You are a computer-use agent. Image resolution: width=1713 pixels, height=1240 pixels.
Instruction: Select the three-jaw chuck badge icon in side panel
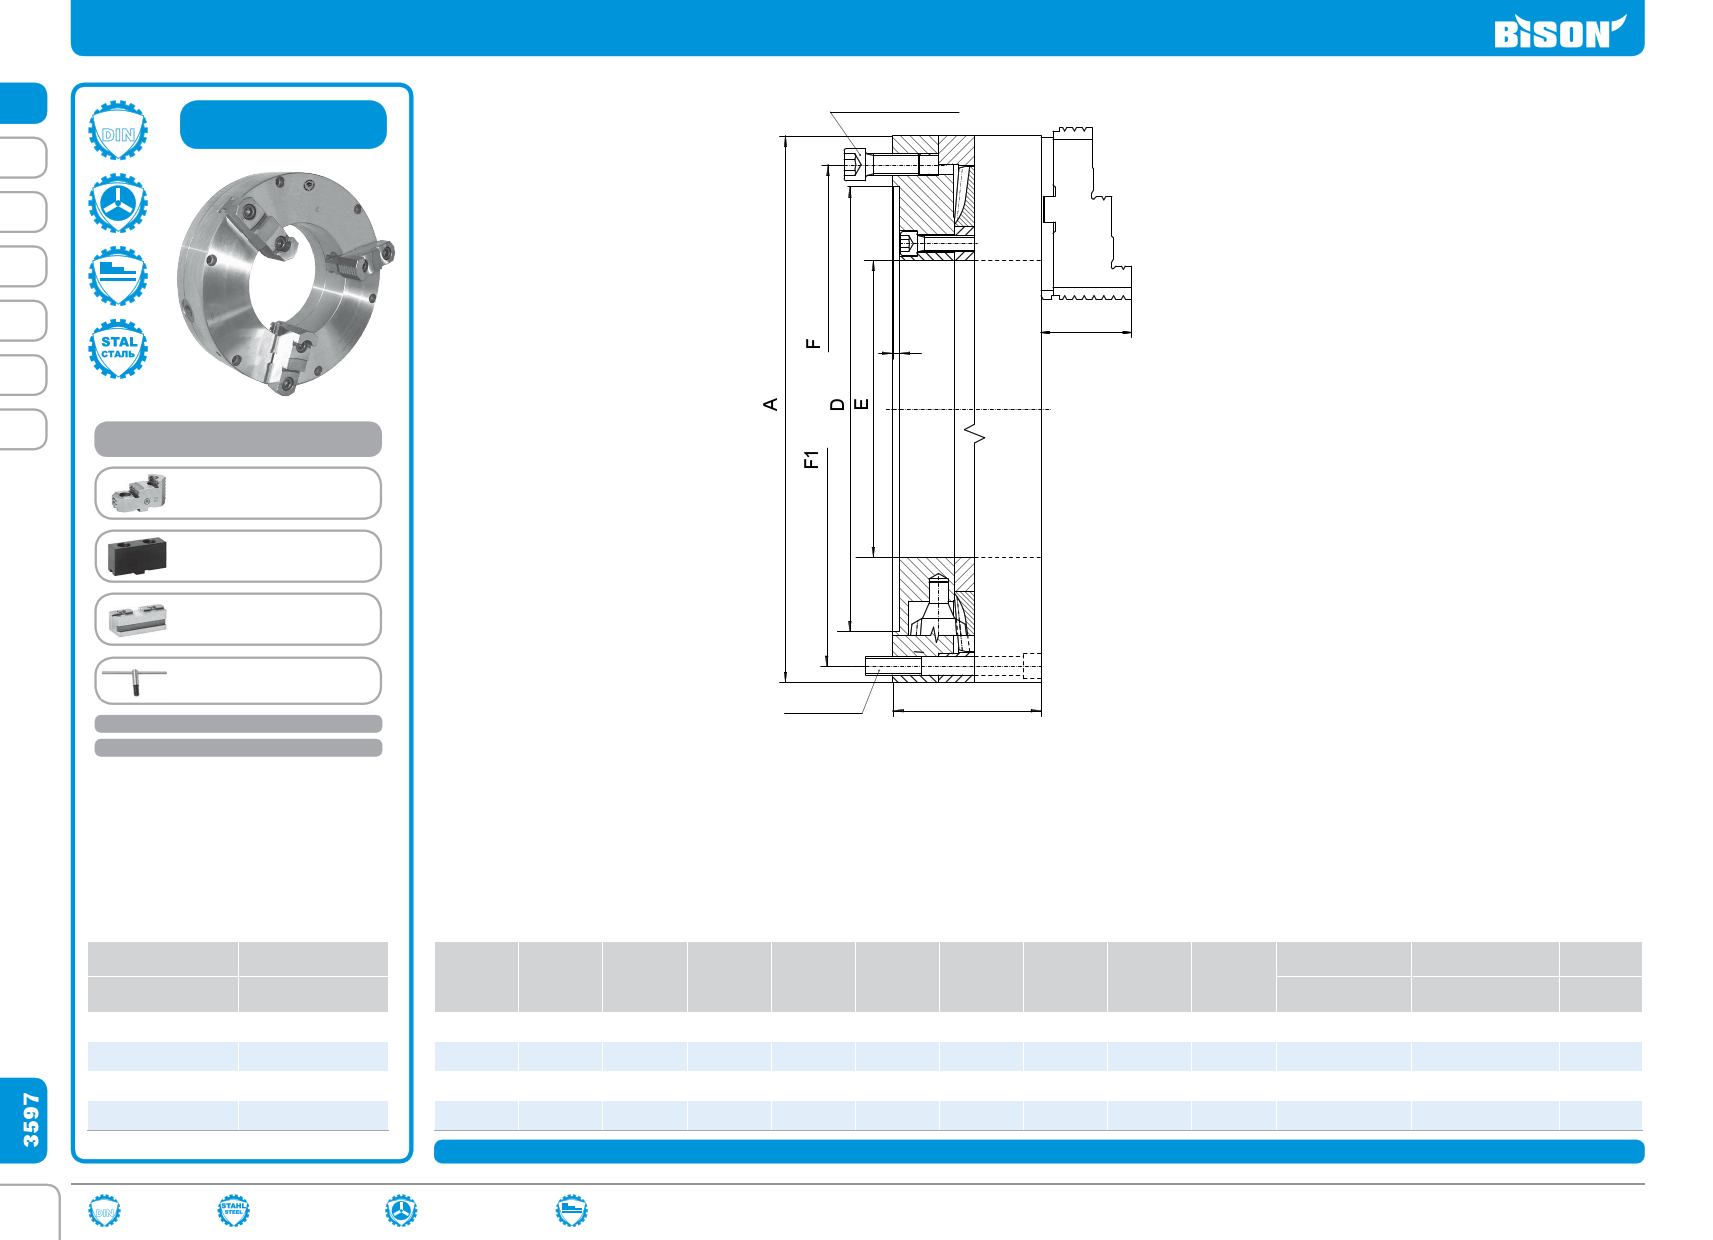pos(118,203)
